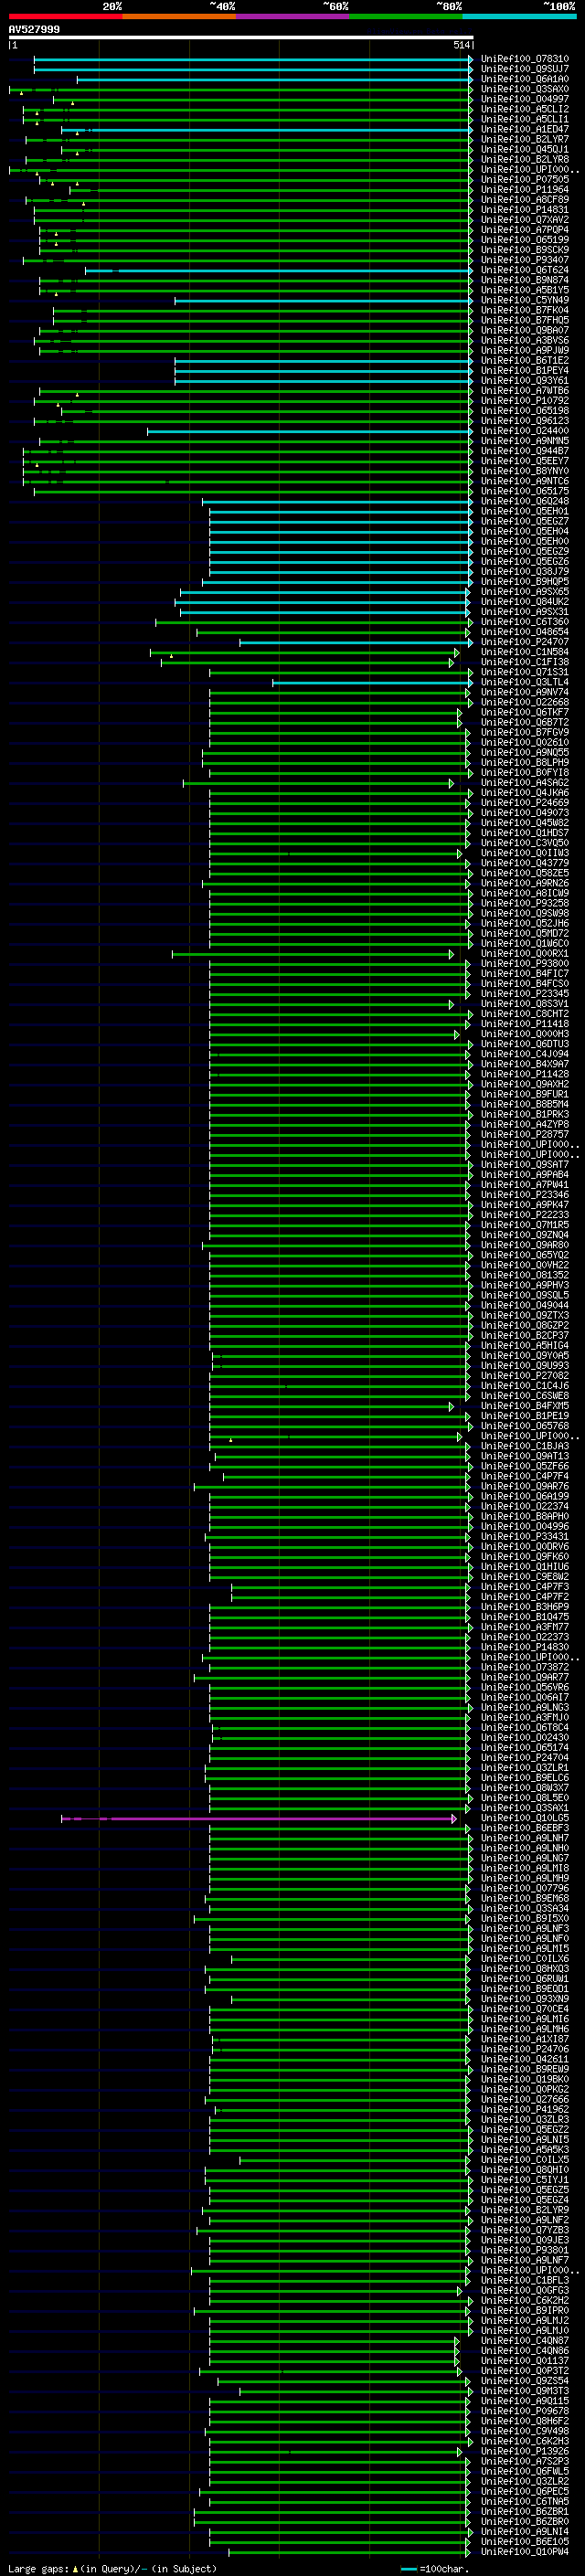585x2576 pixels.
Task: Click the UniRef100_B4FIC7 label
Action: click(525, 974)
